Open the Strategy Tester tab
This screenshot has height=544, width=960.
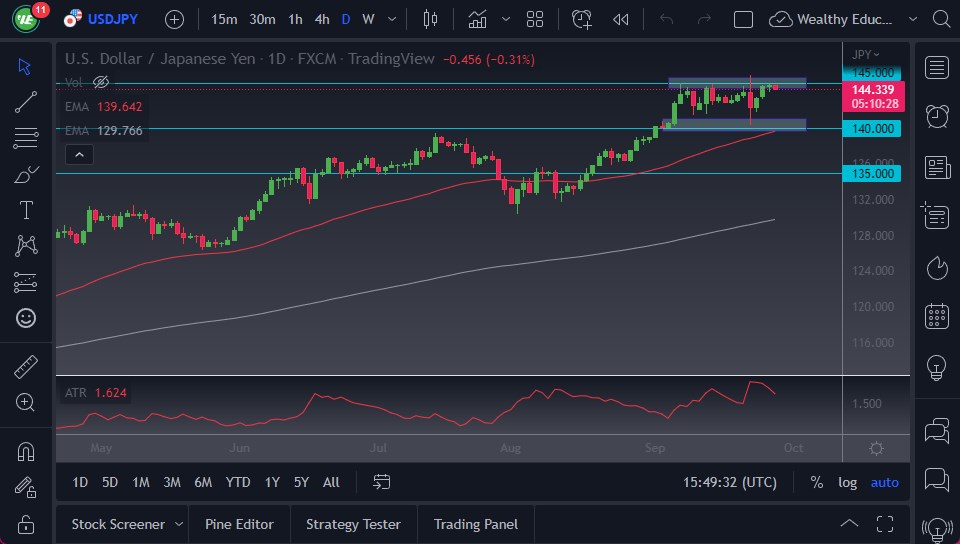click(353, 524)
